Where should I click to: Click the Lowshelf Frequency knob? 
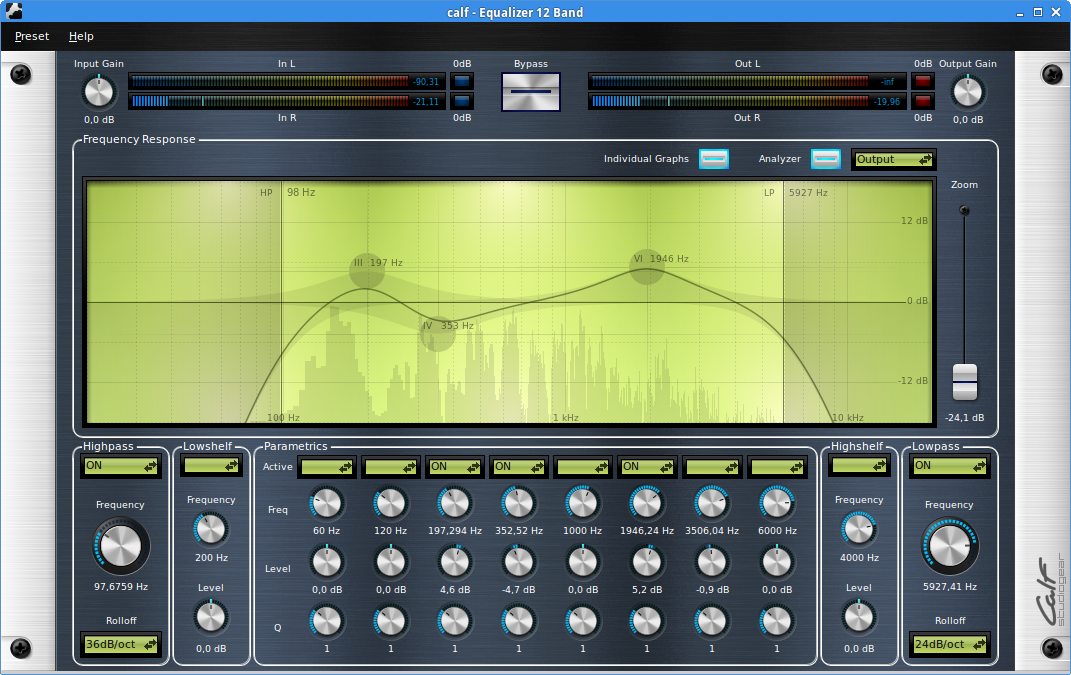[211, 529]
